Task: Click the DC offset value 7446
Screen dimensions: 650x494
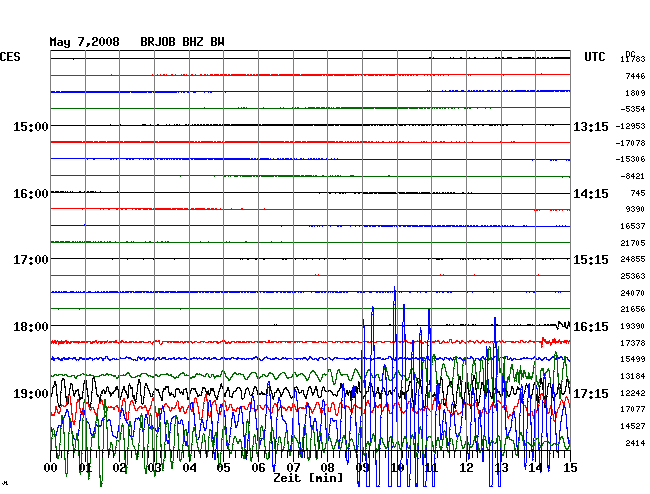Action: tap(635, 76)
